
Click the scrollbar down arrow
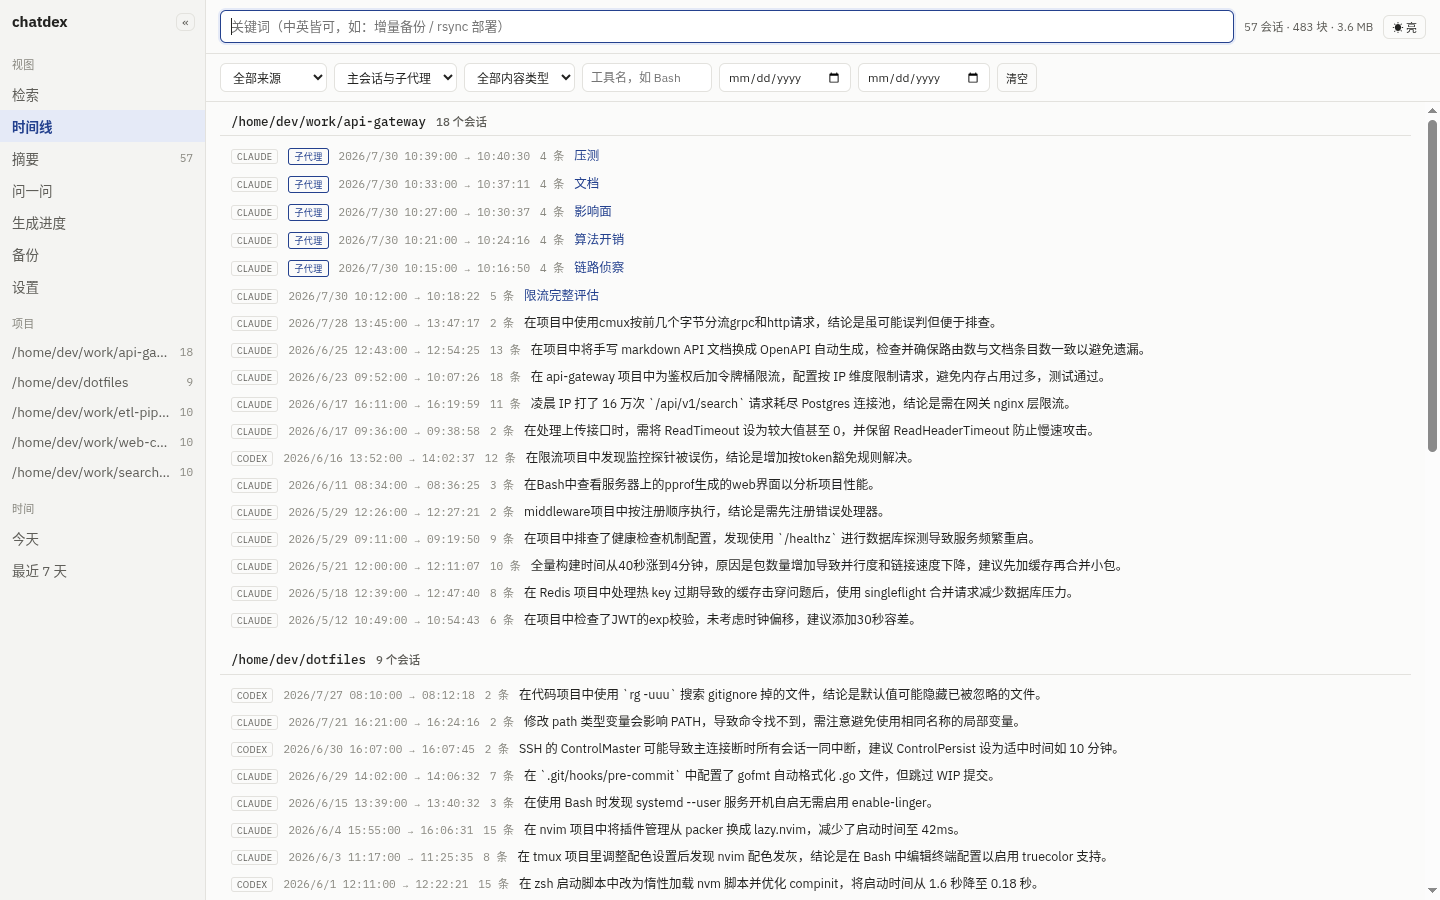1432,890
